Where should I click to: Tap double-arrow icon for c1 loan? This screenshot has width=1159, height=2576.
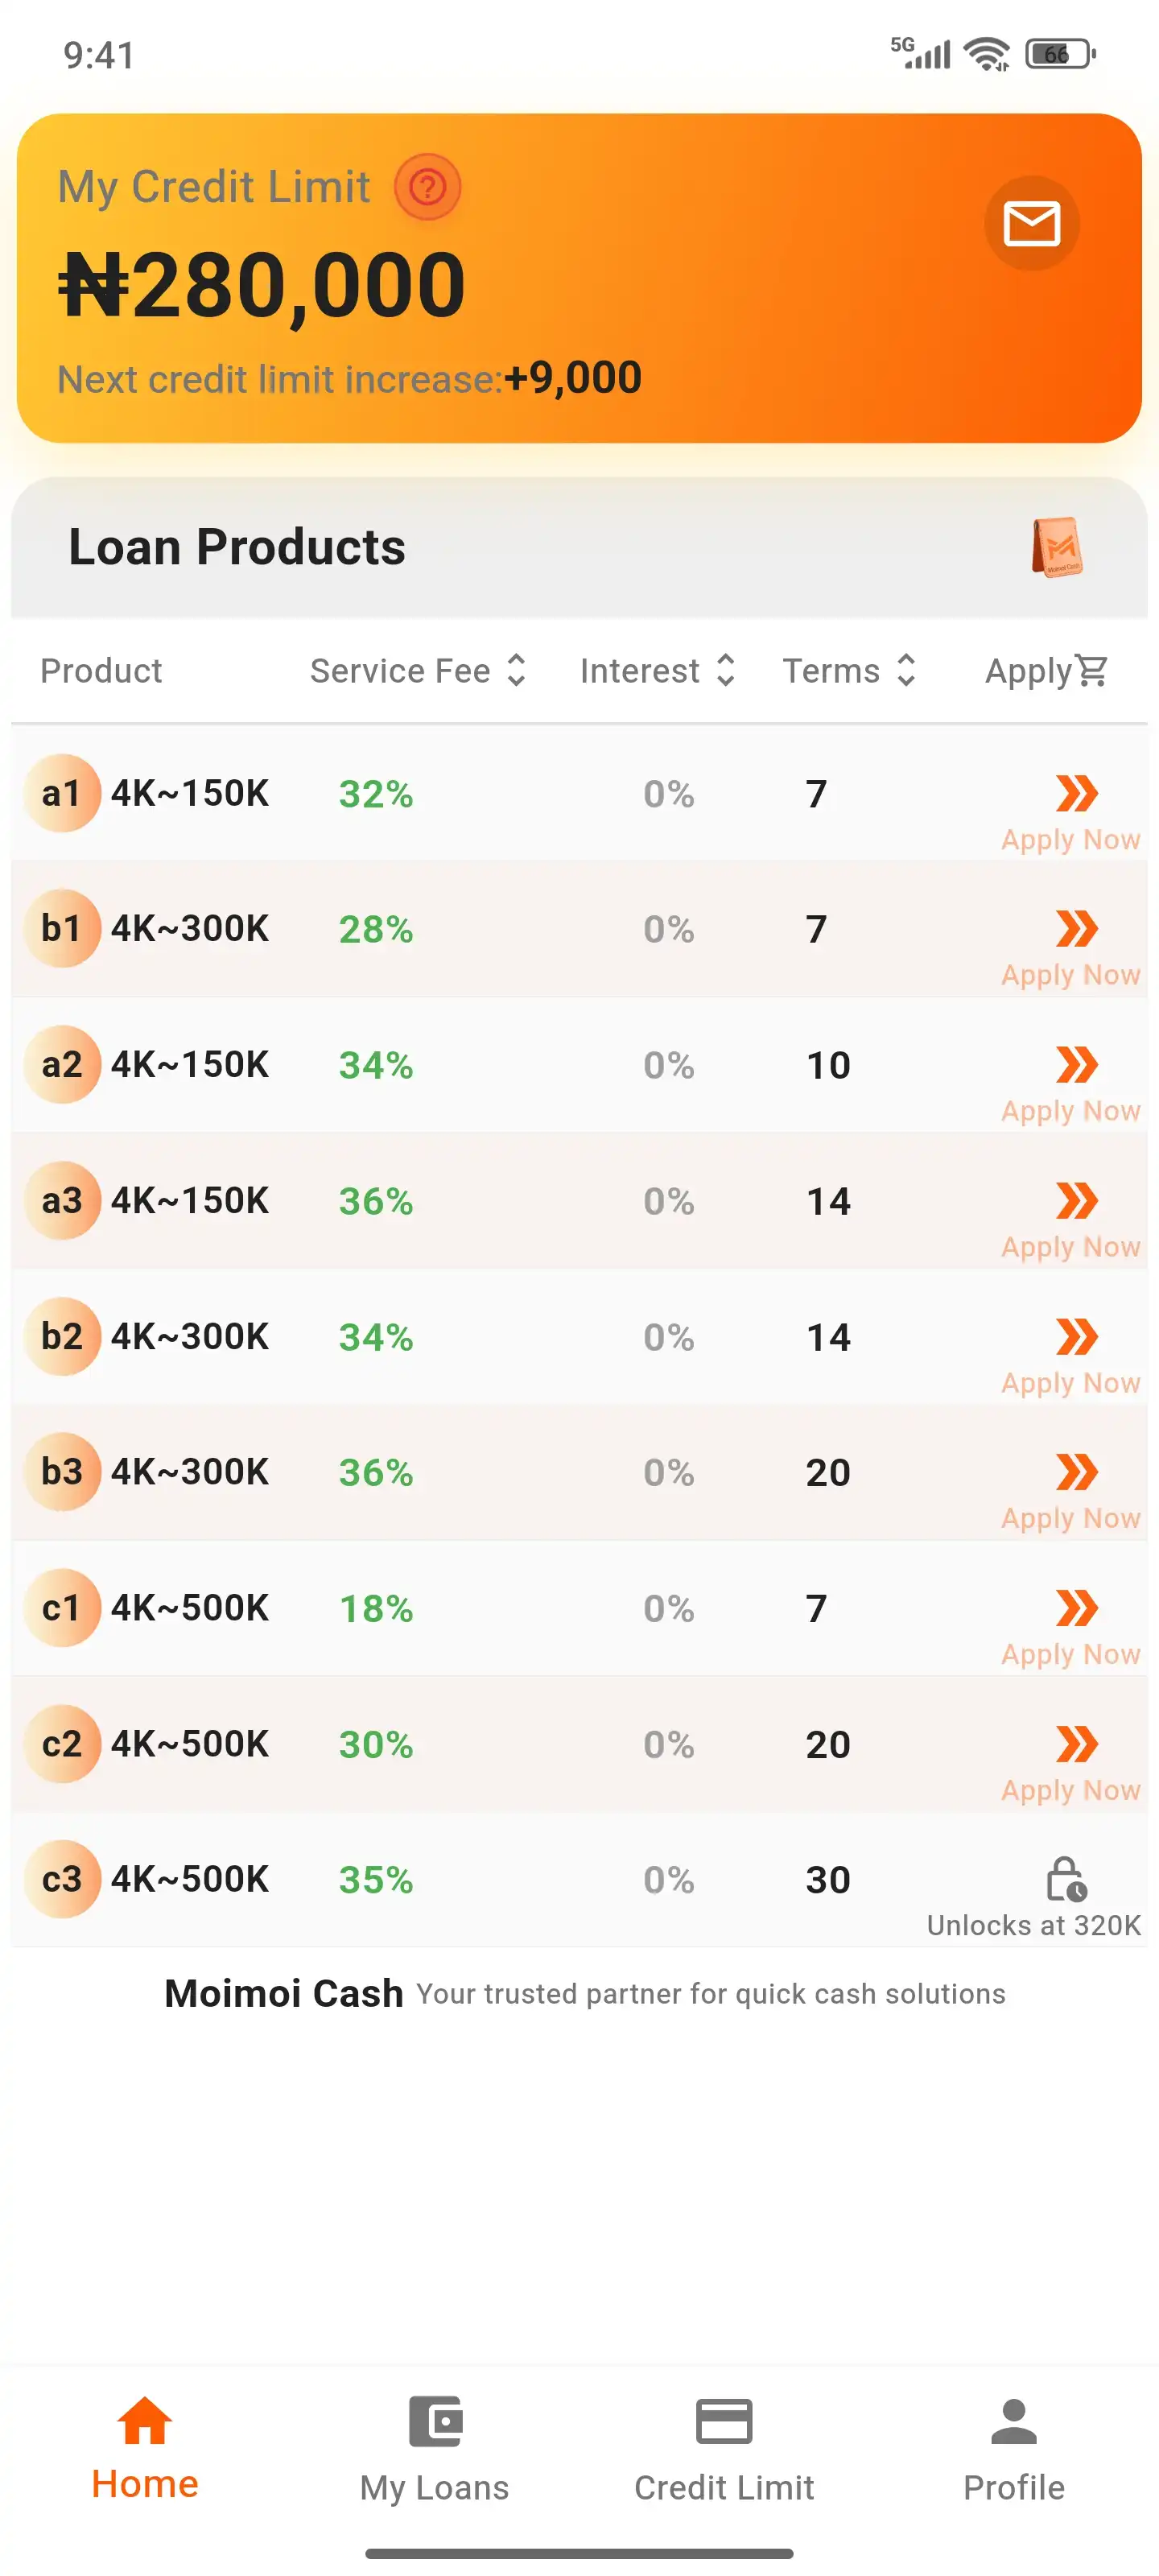click(x=1076, y=1608)
